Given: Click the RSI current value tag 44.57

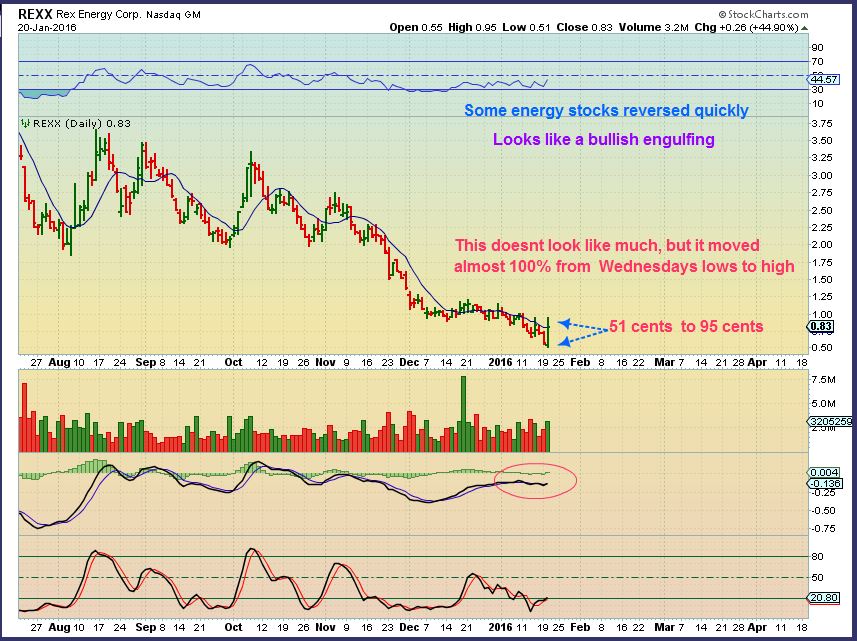Looking at the screenshot, I should [823, 79].
